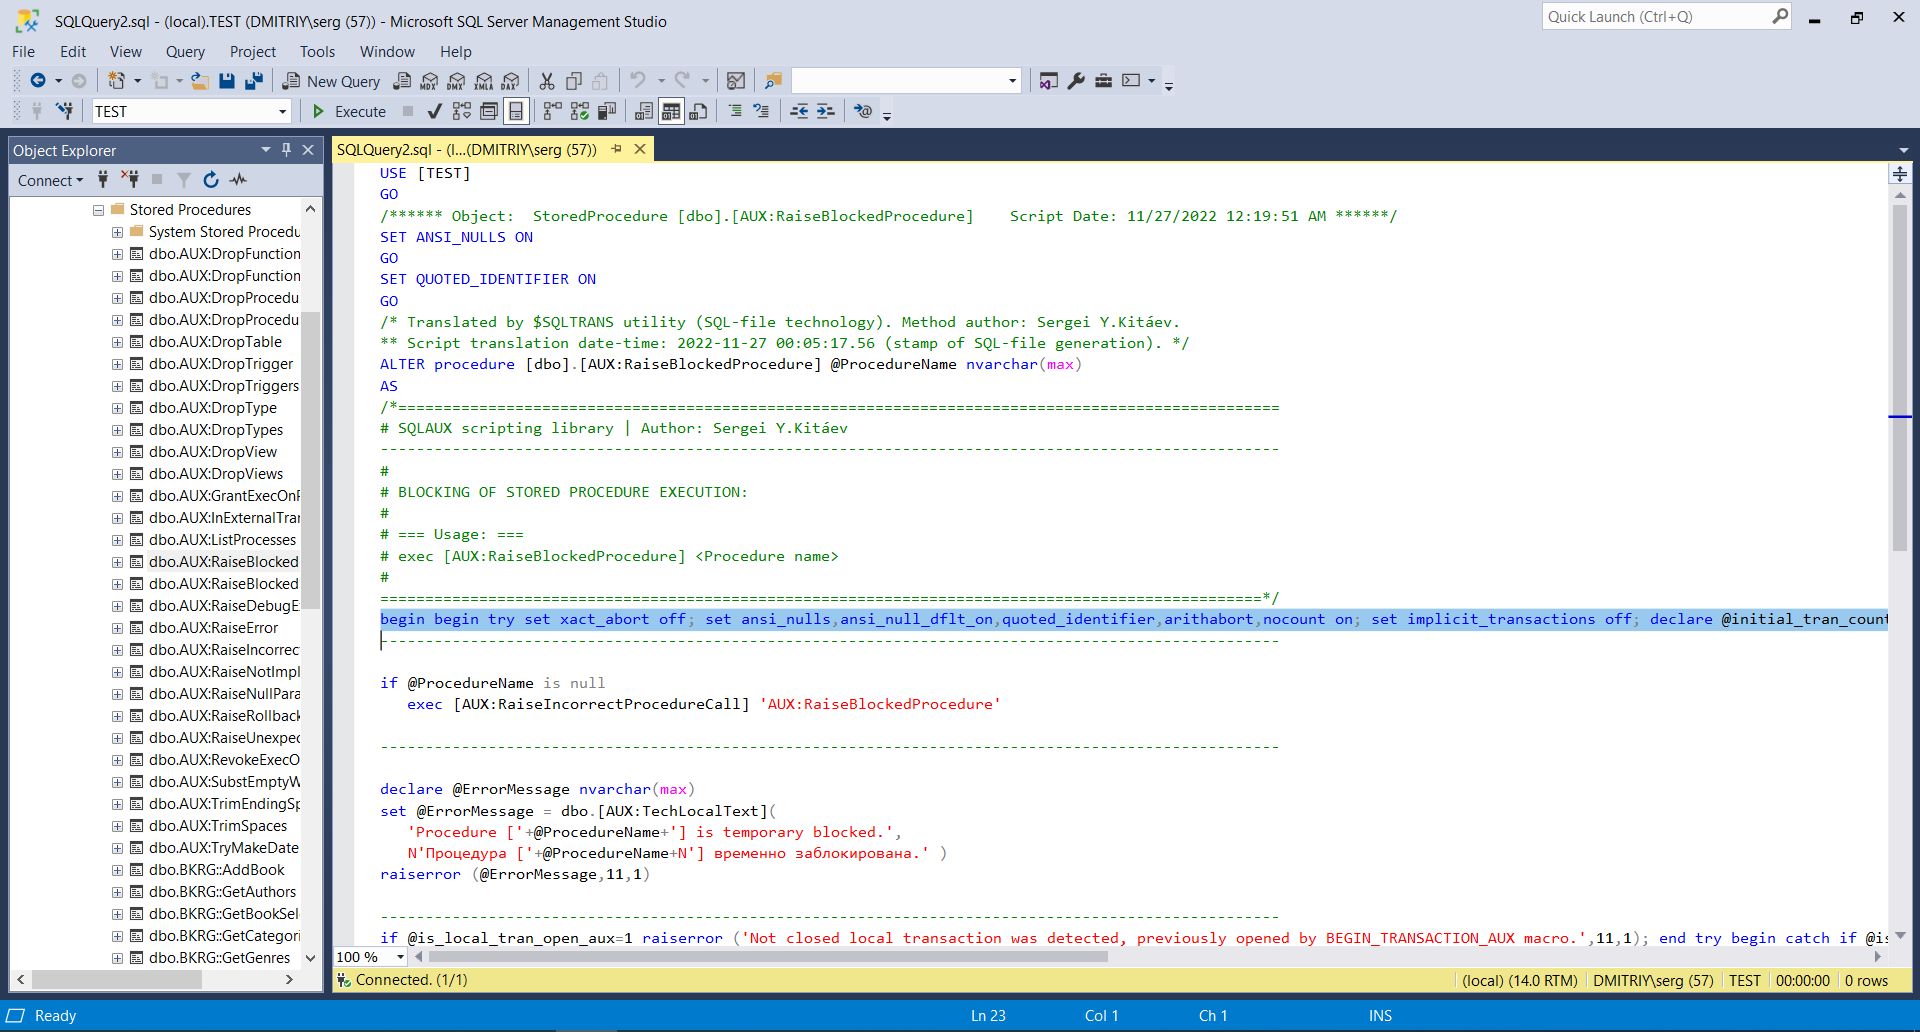This screenshot has height=1032, width=1920.
Task: Open a new MDX query
Action: [429, 81]
